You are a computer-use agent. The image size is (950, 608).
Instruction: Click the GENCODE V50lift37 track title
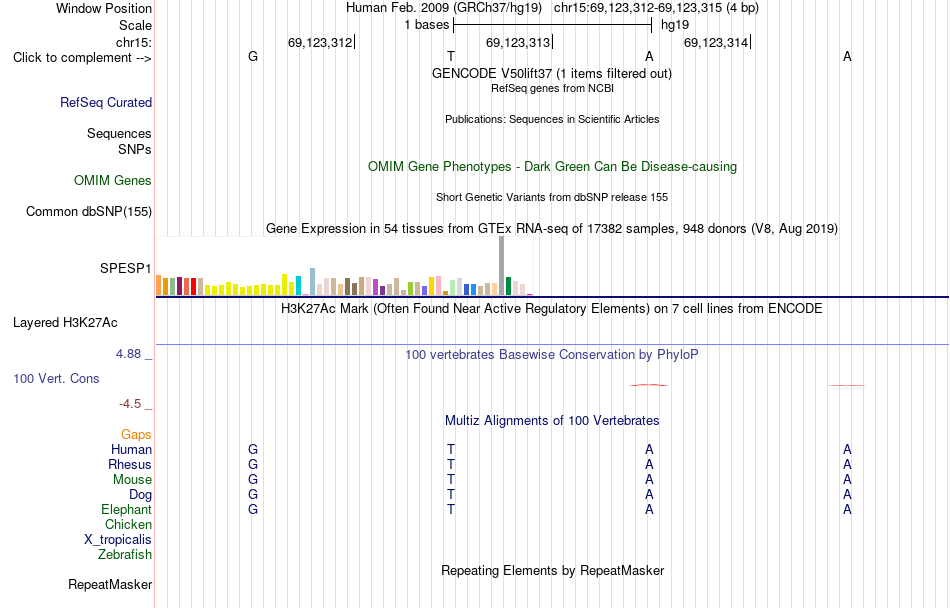pyautogui.click(x=552, y=73)
